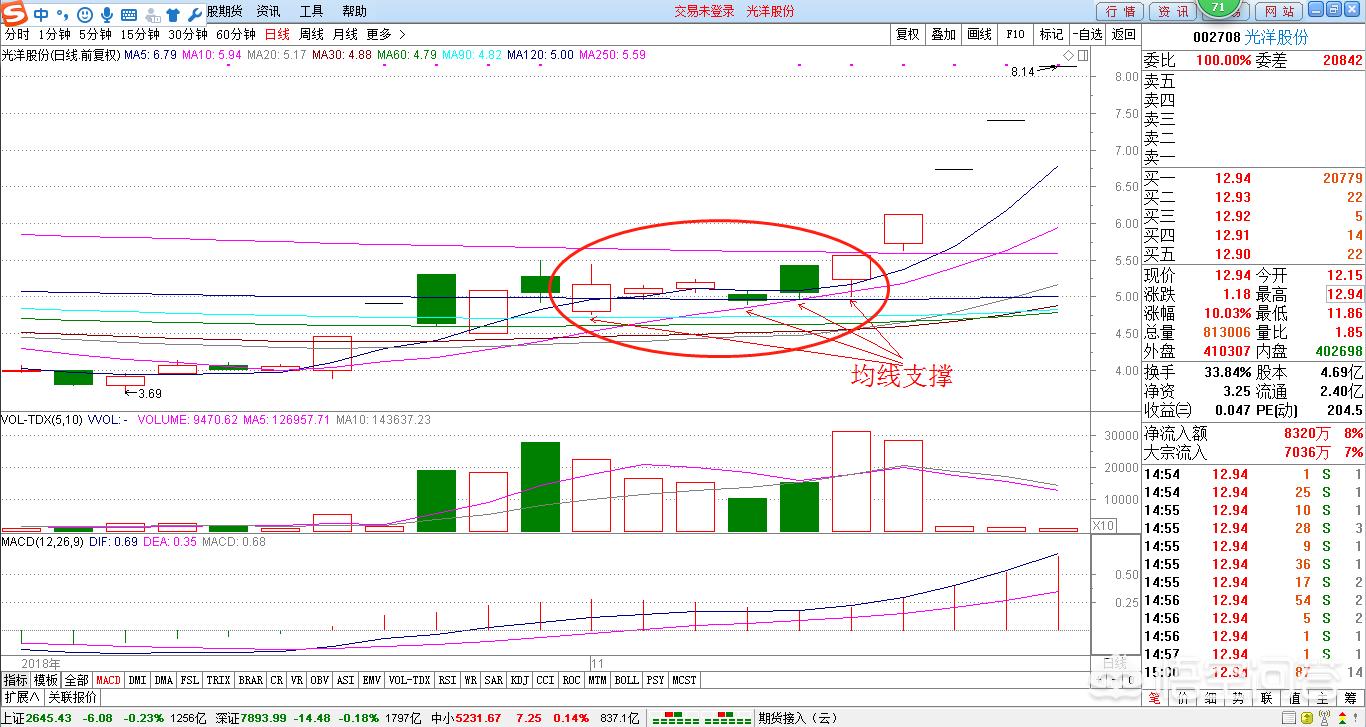
Task: Click the green 71 speed ball
Action: 1218,8
